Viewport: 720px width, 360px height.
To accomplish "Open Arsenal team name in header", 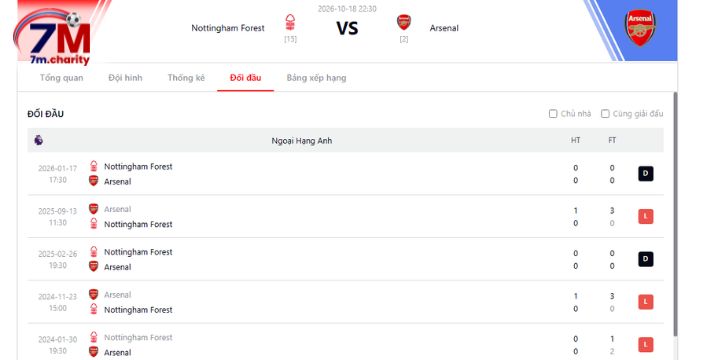I will pyautogui.click(x=444, y=28).
